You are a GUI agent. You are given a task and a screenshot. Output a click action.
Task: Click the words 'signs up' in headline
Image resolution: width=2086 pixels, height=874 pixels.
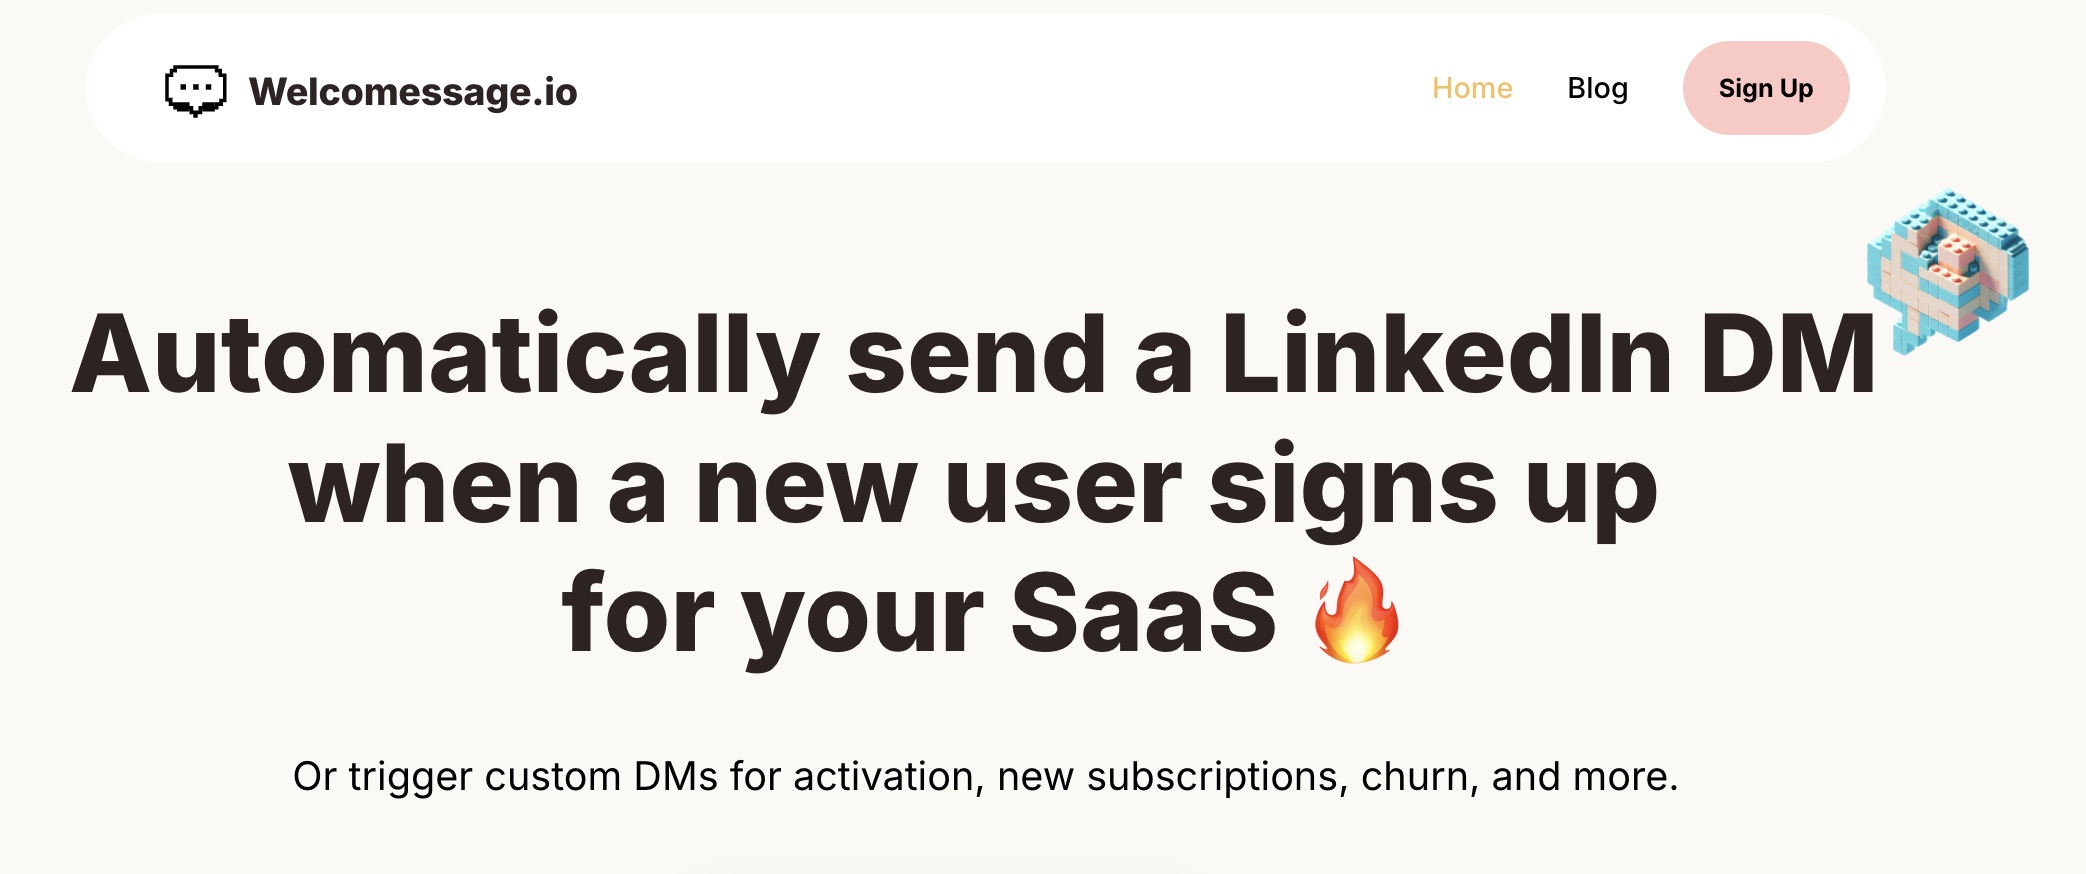pyautogui.click(x=1432, y=487)
